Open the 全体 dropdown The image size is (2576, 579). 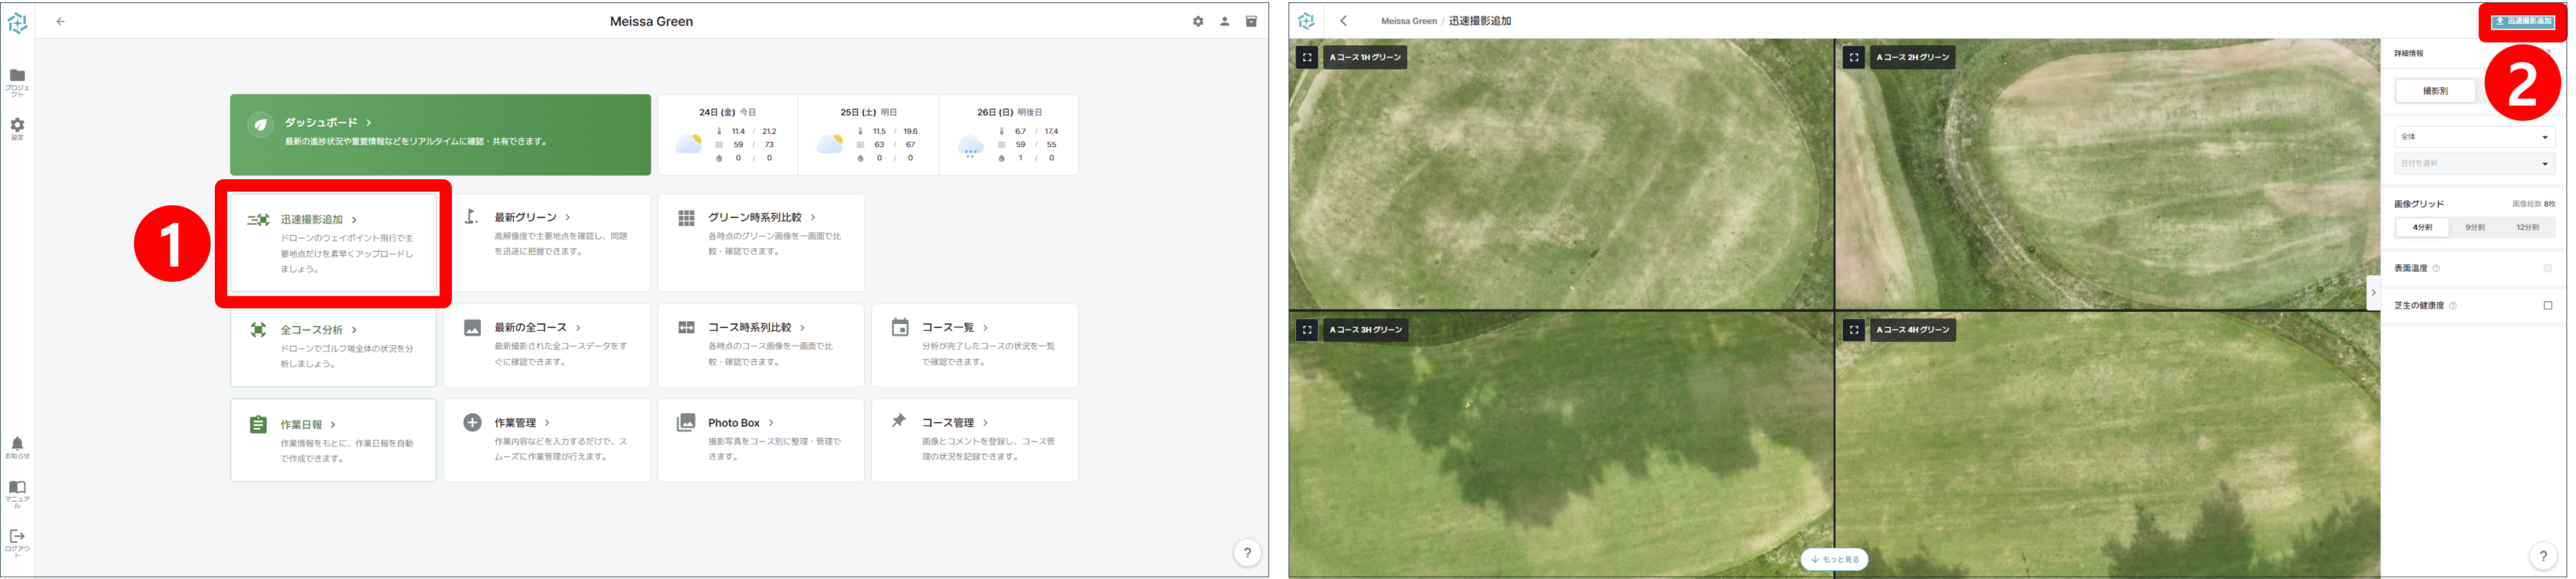tap(2473, 137)
